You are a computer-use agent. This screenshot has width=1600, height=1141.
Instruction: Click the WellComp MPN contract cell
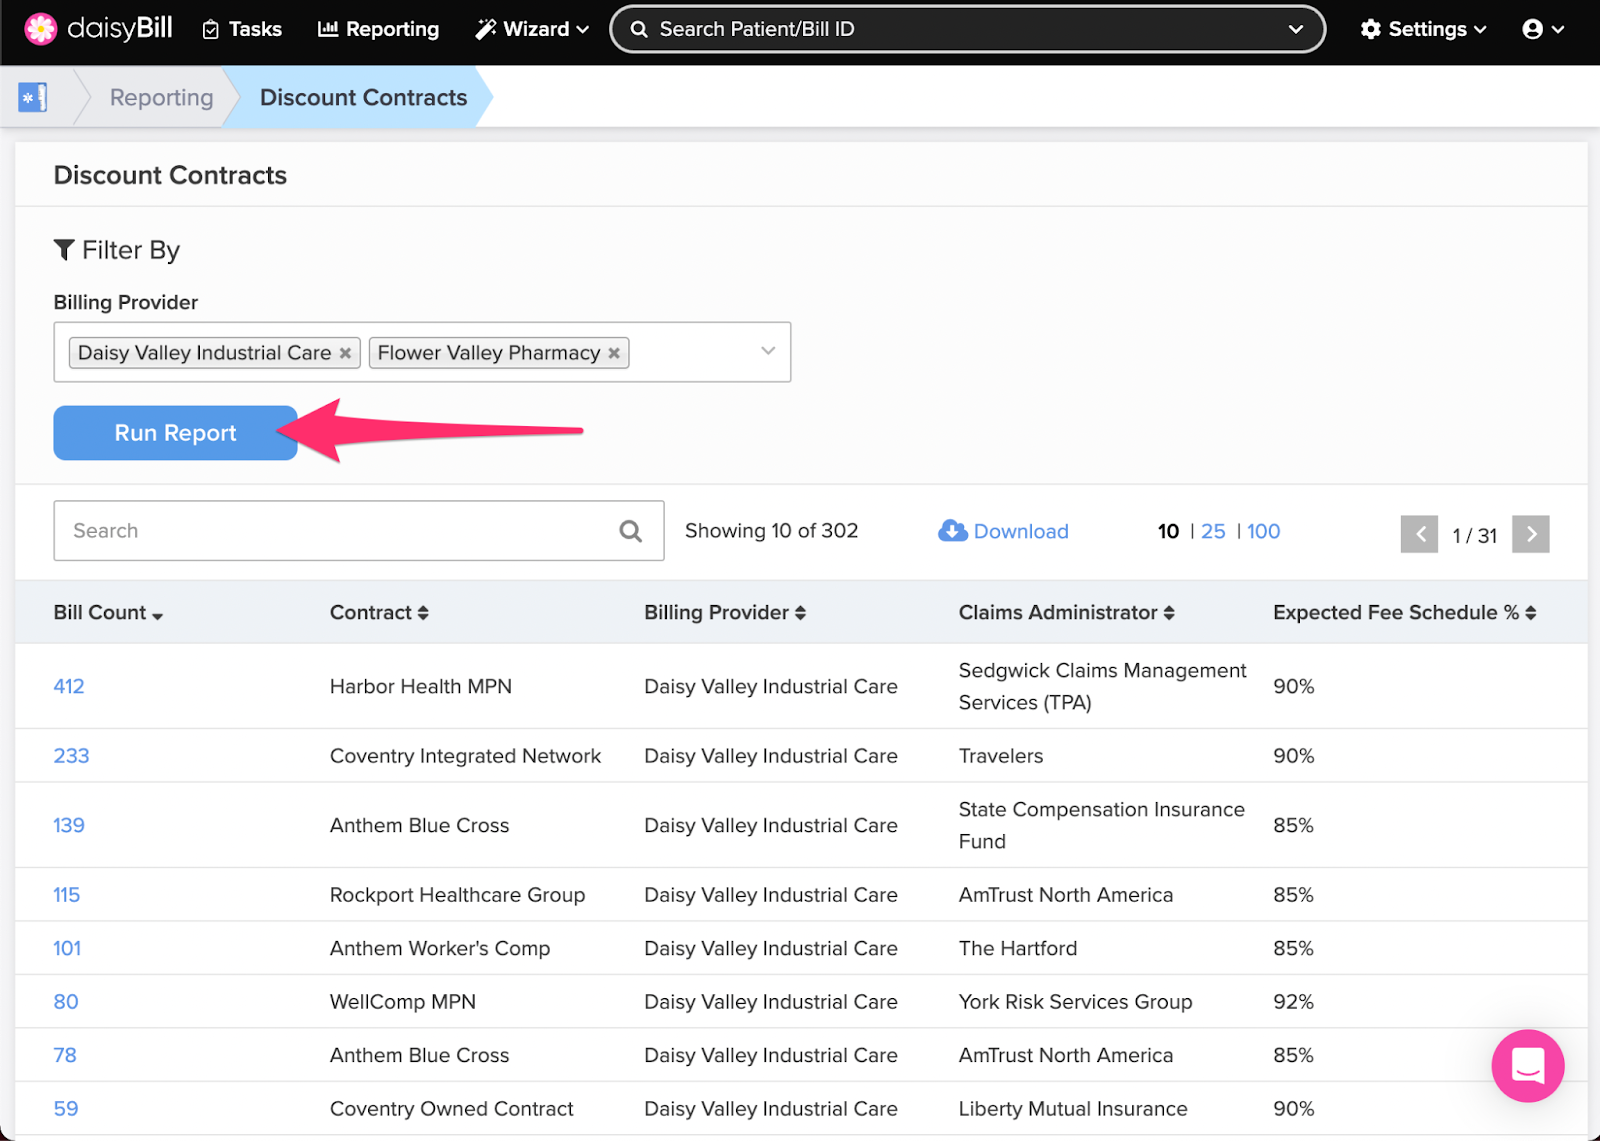pos(403,1002)
